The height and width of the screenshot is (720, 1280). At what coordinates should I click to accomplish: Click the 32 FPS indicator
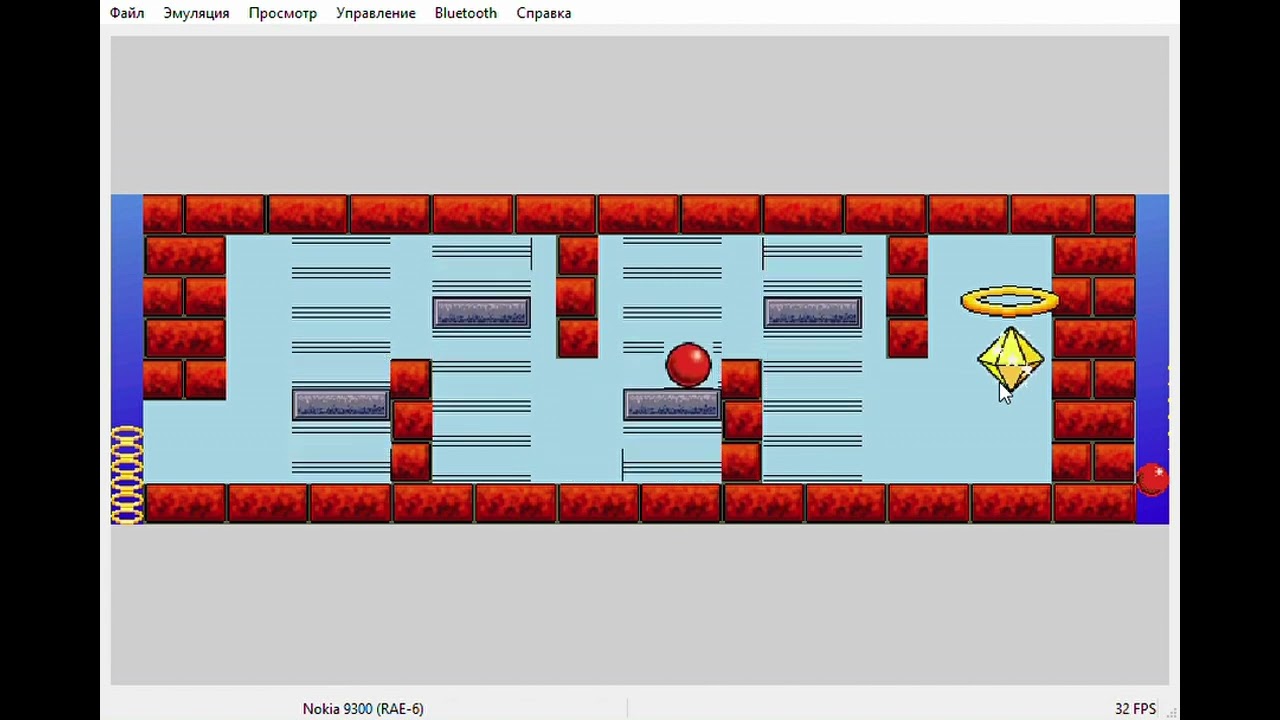[1135, 708]
